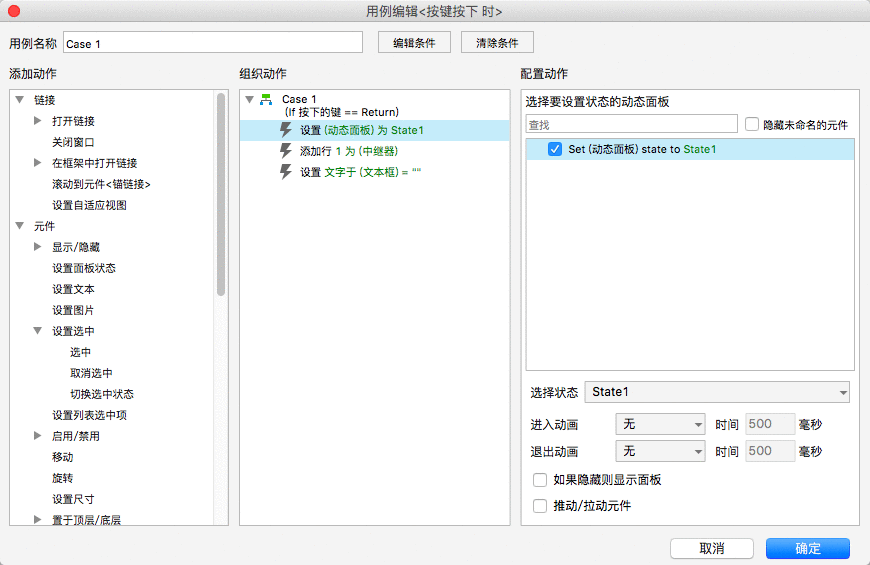
Task: Open the 选择状态 State1 dropdown
Action: pyautogui.click(x=717, y=392)
